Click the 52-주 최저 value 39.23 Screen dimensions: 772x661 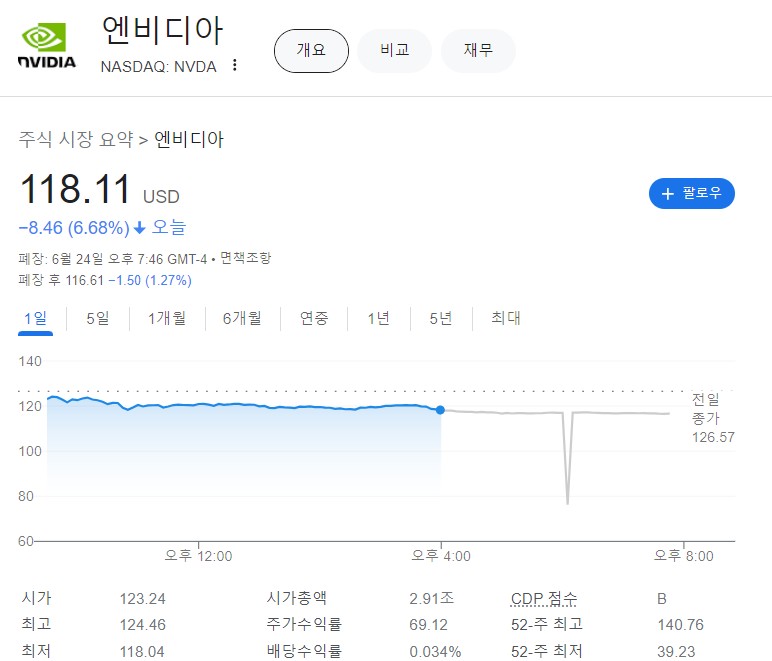pyautogui.click(x=676, y=652)
